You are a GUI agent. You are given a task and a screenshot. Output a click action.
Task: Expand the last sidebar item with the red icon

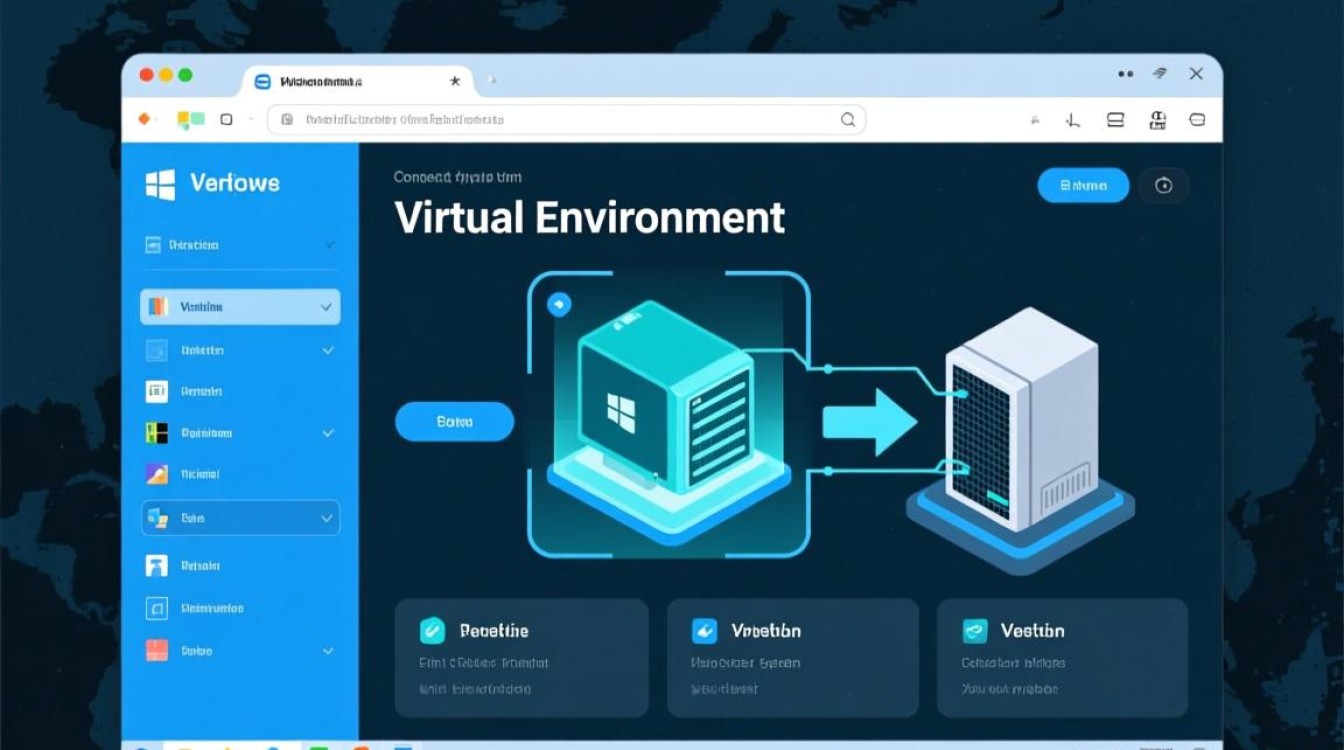click(x=327, y=651)
